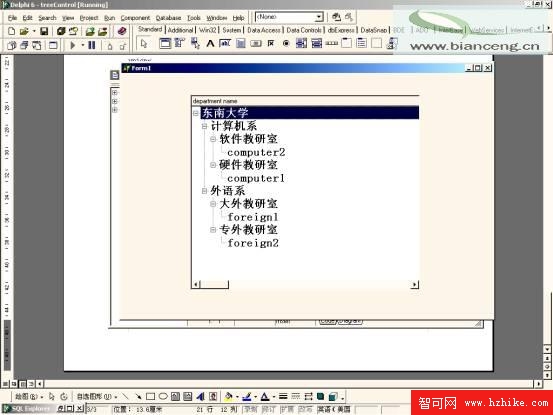Open the Run button dropdown arrow
Viewport: 553px width, 415px height.
[x=83, y=45]
